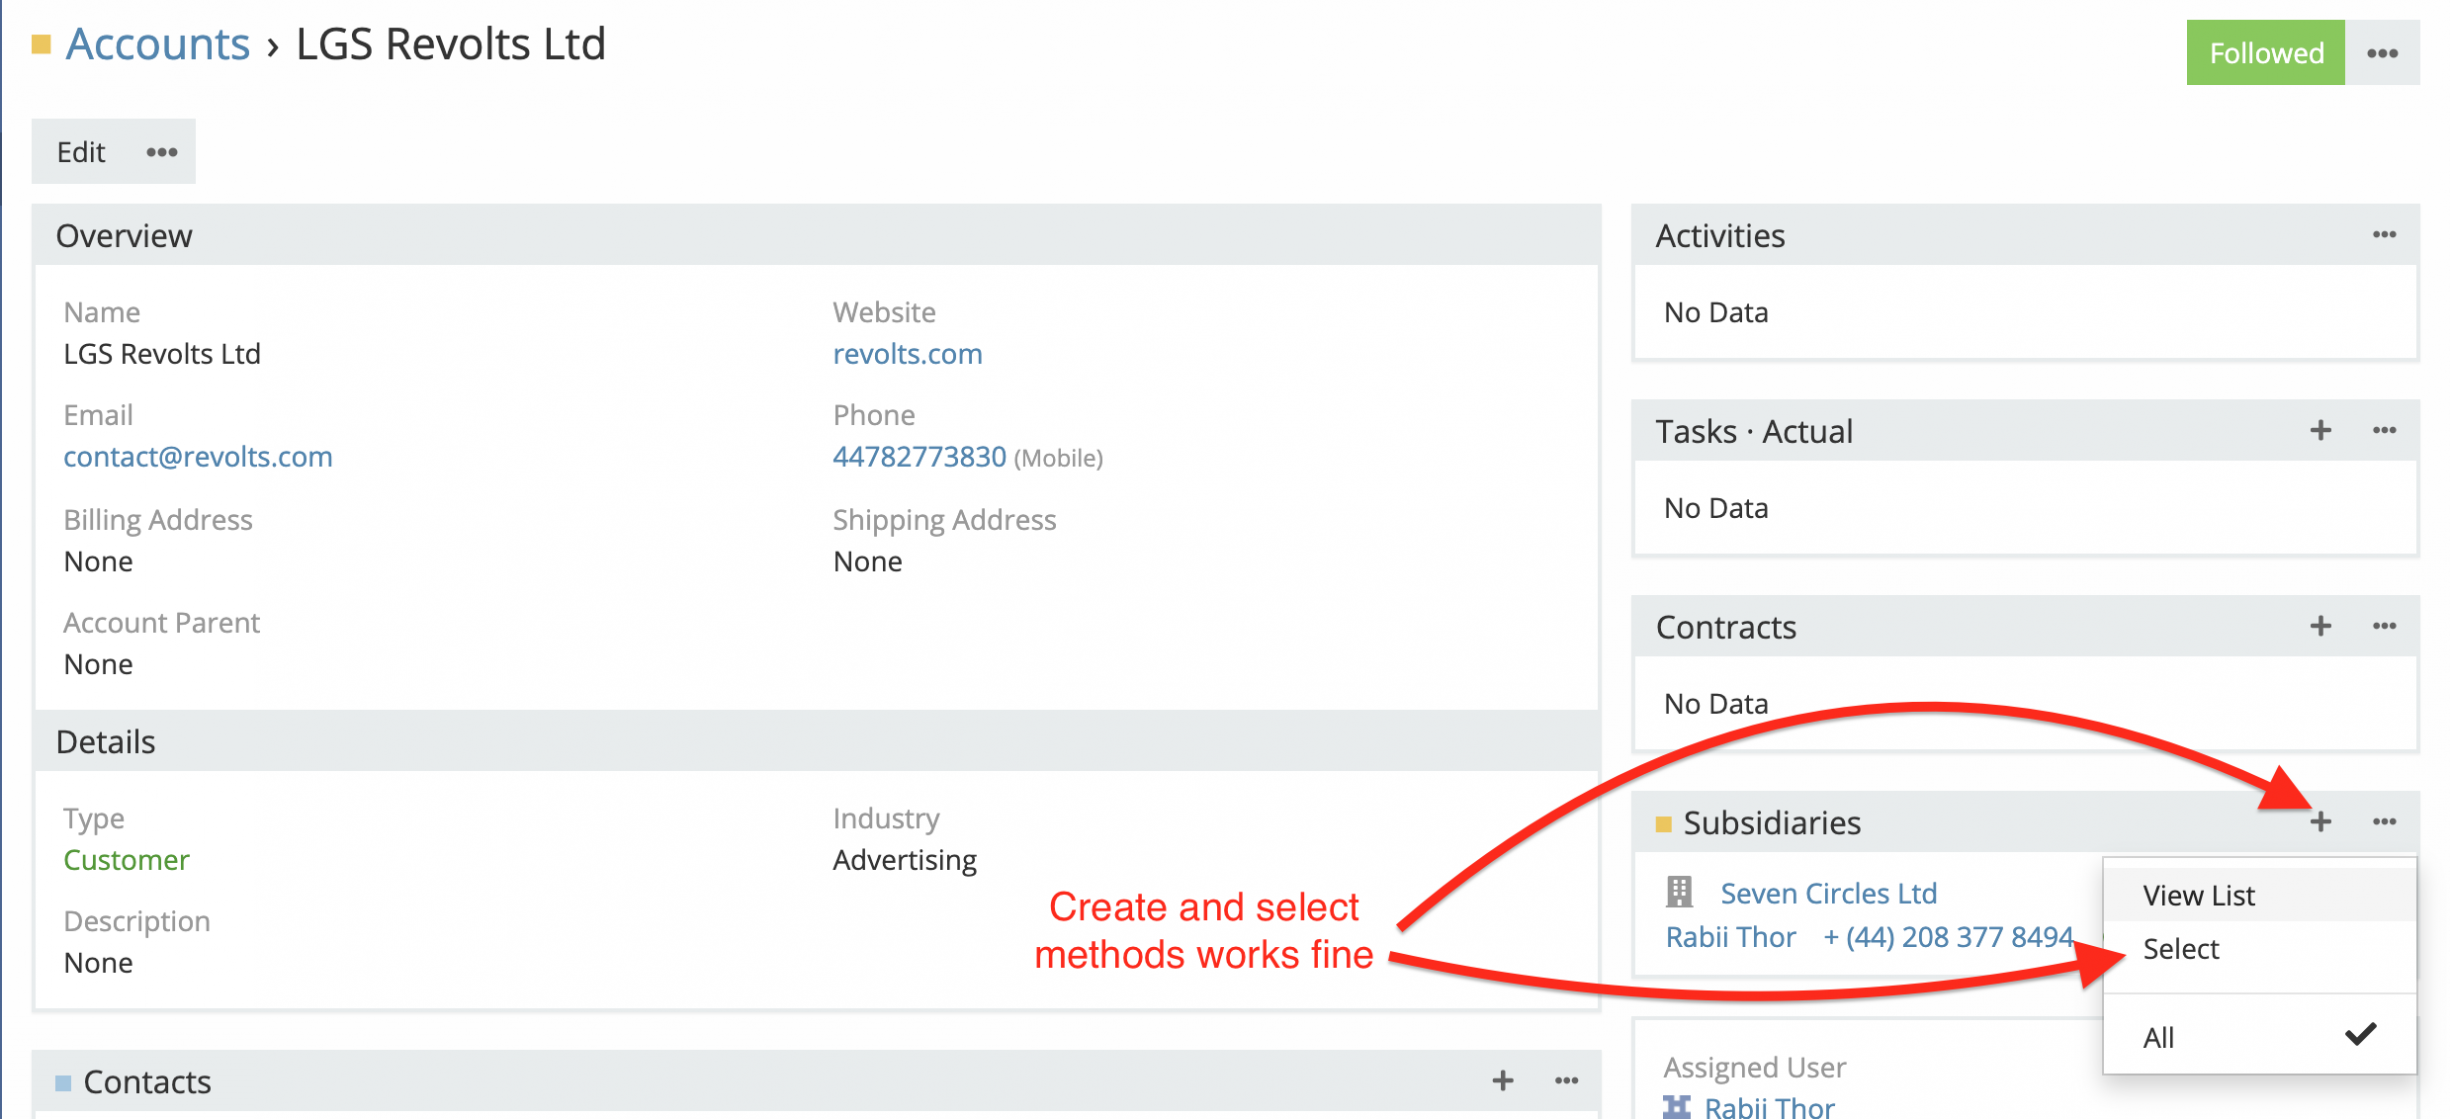Screen dimensions: 2450x1119
Task: Open the Activities panel three-dot menu
Action: [x=2383, y=235]
